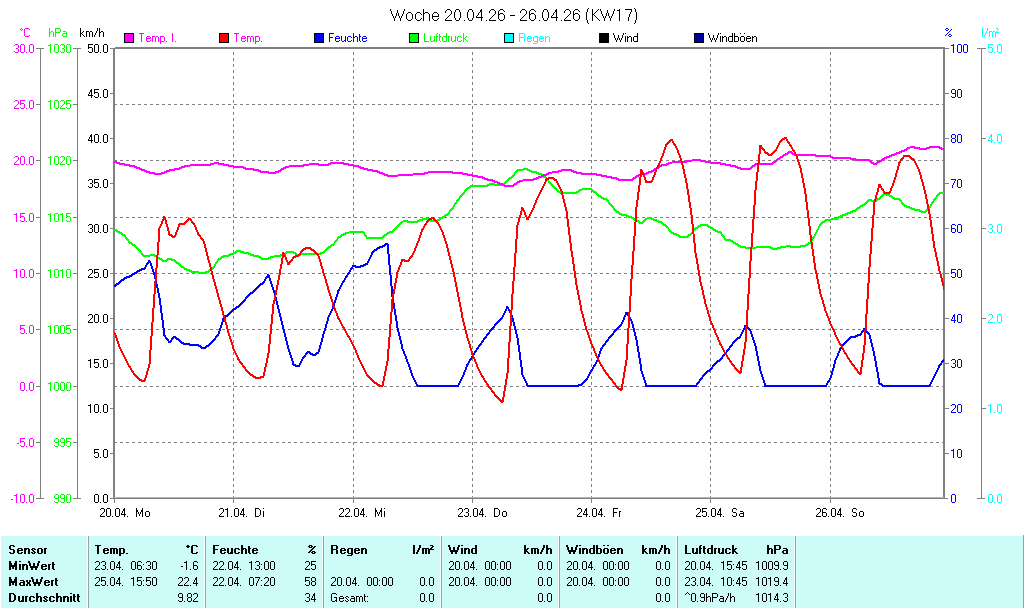Click the hPa axis unit label

[x=58, y=33]
